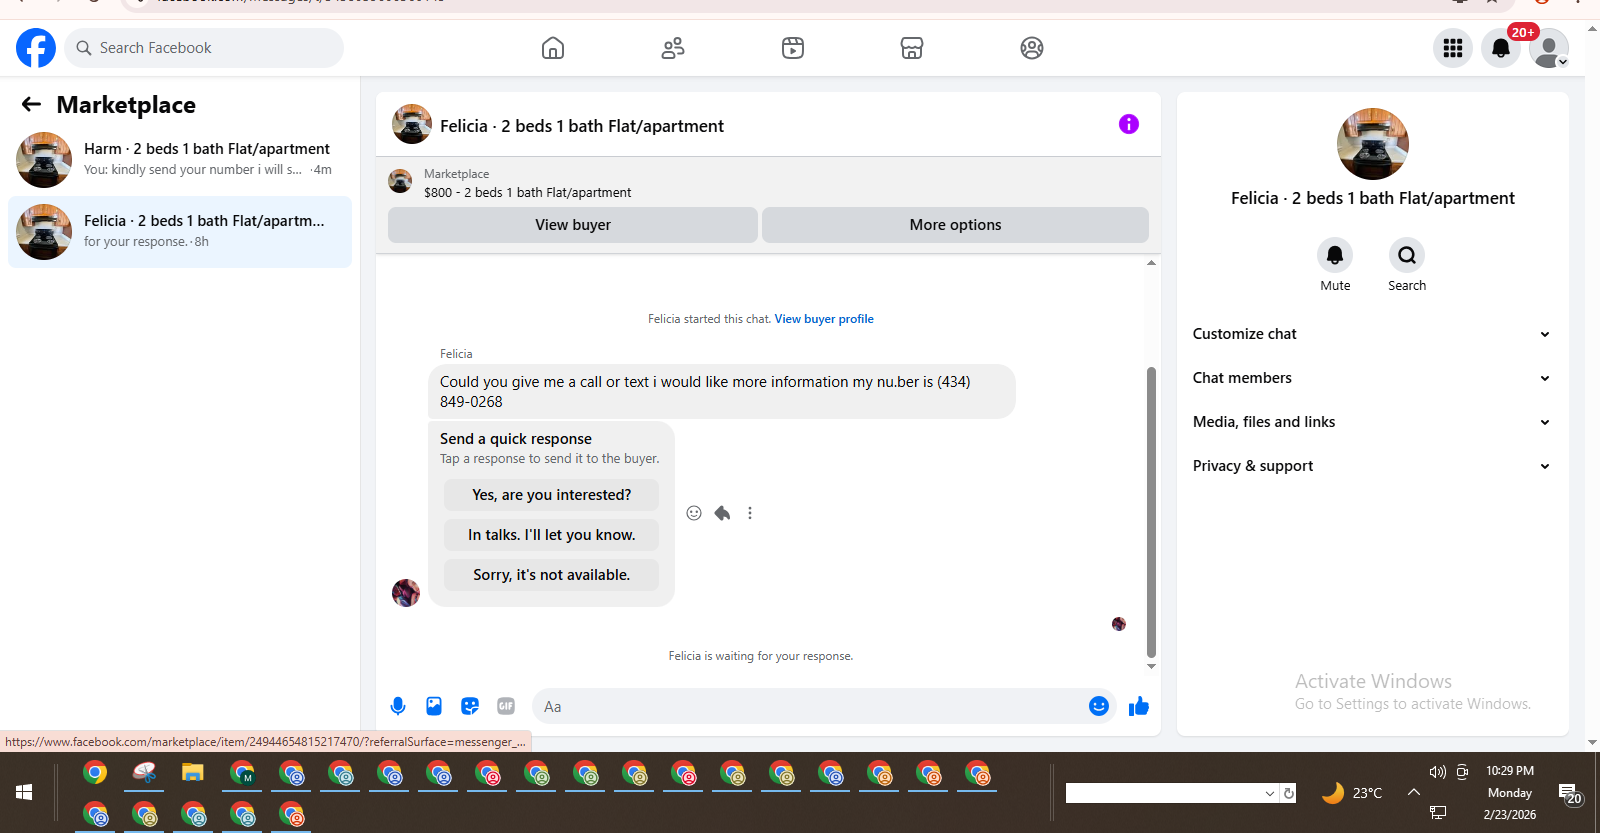Screen dimensions: 1600x833
Task: Click the chat scroll up arrow
Action: pos(1151,263)
